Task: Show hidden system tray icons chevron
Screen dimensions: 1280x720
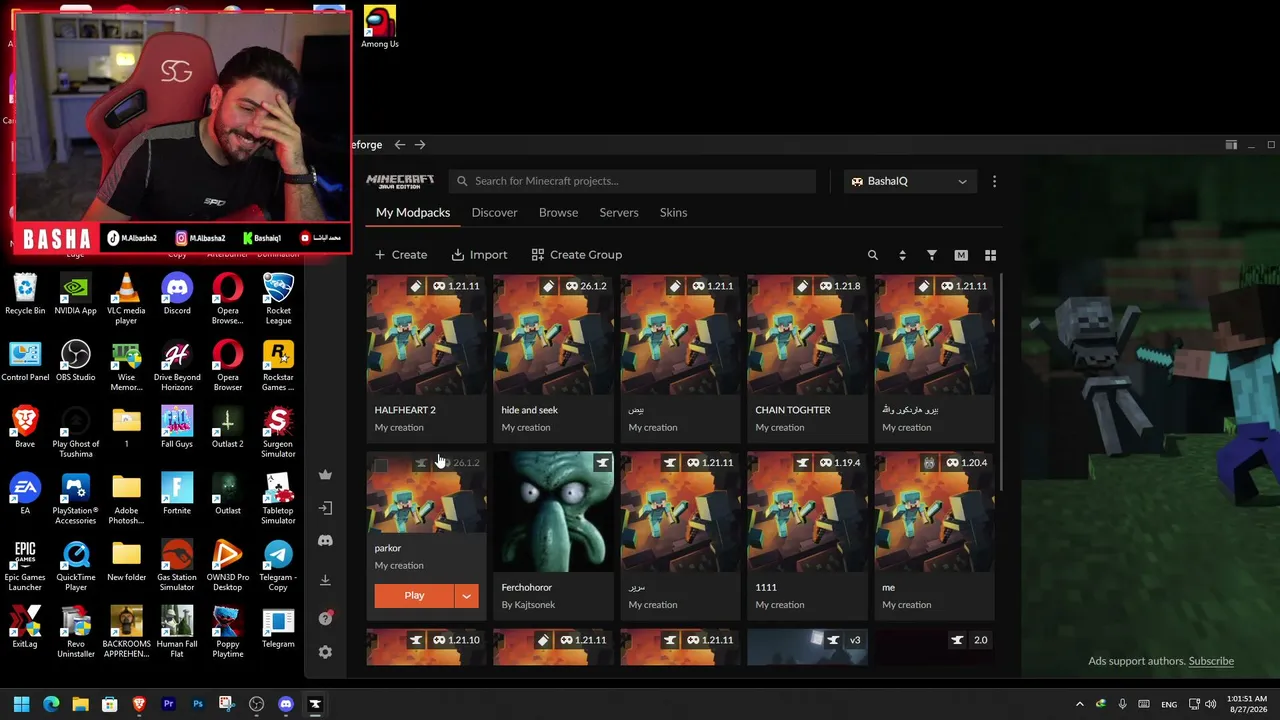Action: pyautogui.click(x=1079, y=704)
